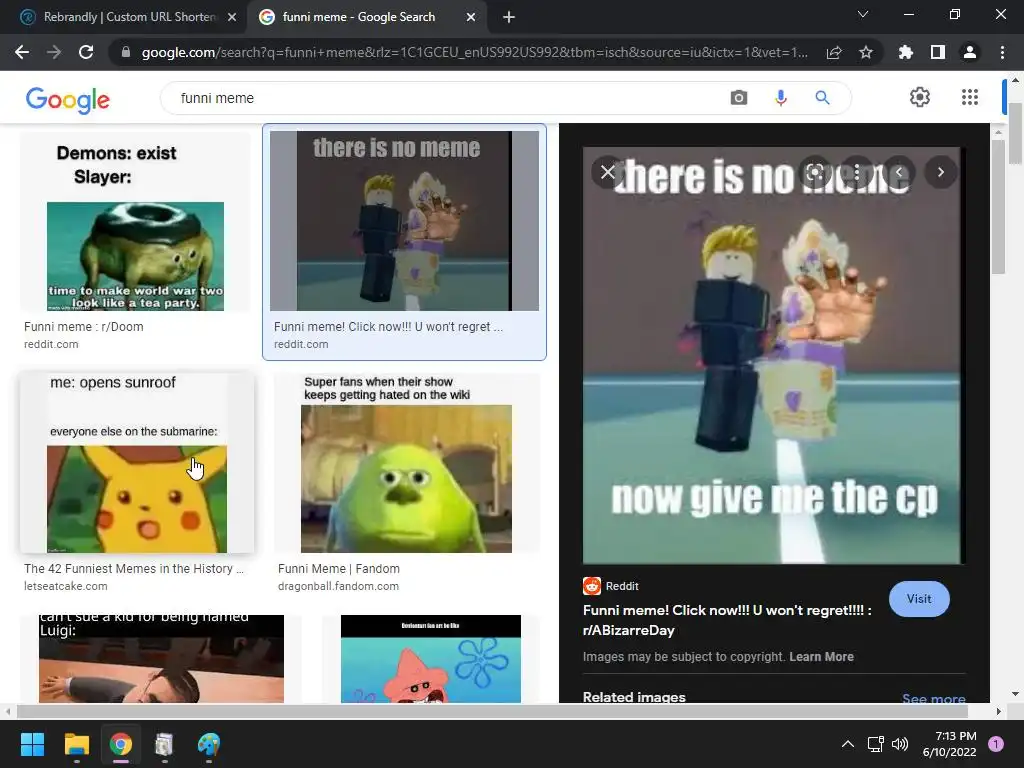Open The 42 Funniest Memes result title
Image resolution: width=1024 pixels, height=768 pixels.
click(x=134, y=569)
